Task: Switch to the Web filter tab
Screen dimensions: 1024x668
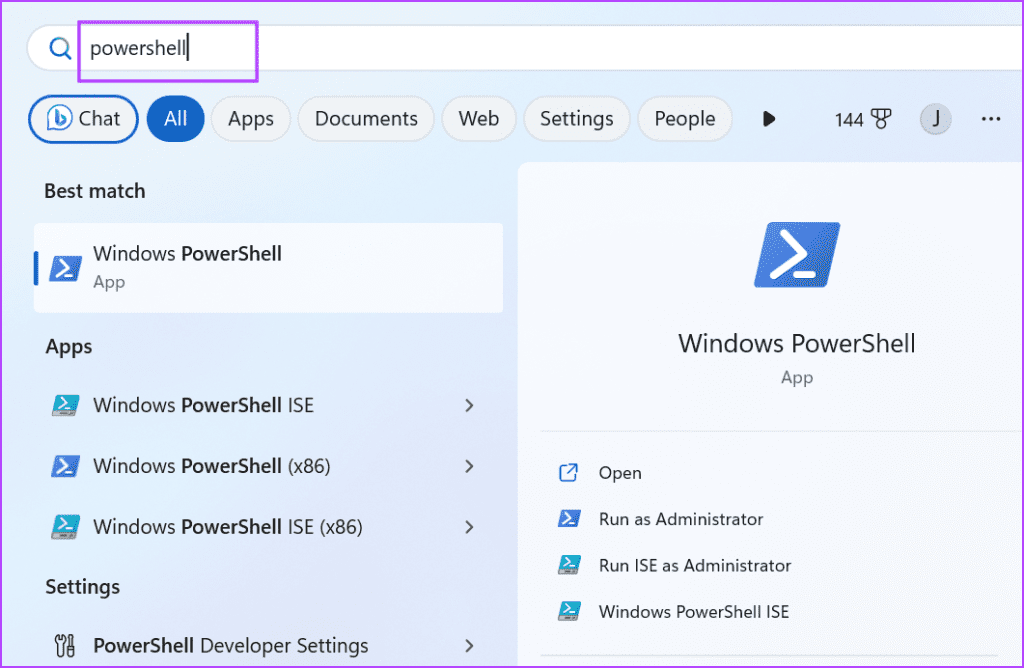Action: (x=479, y=119)
